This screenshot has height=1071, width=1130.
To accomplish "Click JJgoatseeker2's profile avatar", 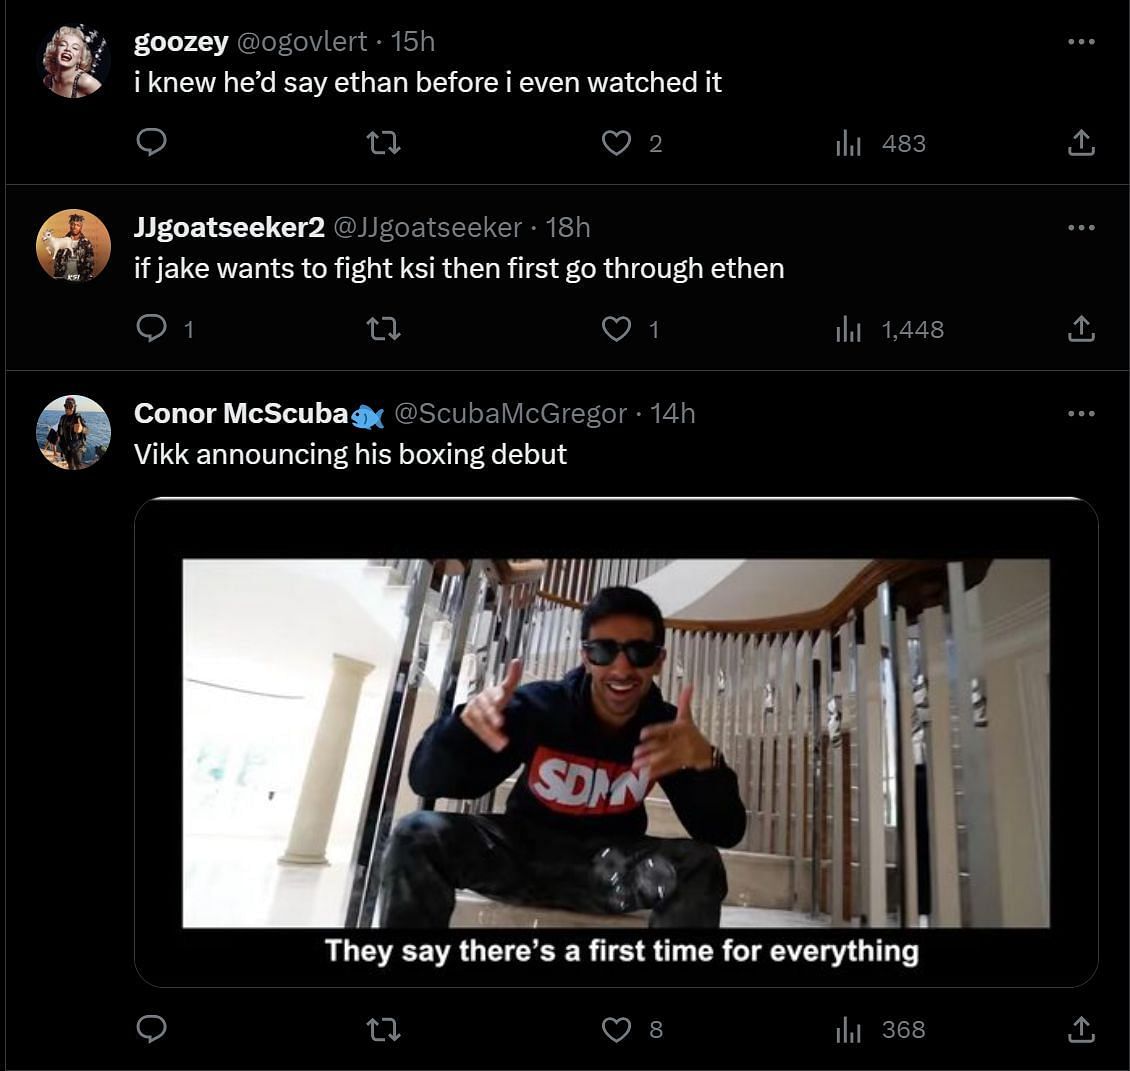I will pos(73,245).
